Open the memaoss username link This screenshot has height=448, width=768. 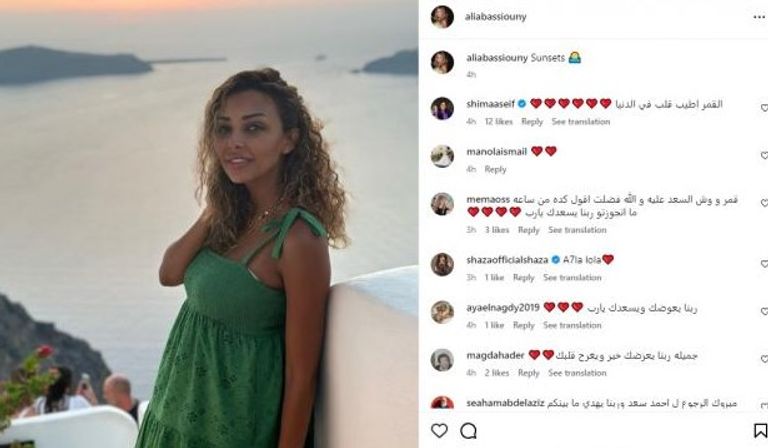[488, 200]
